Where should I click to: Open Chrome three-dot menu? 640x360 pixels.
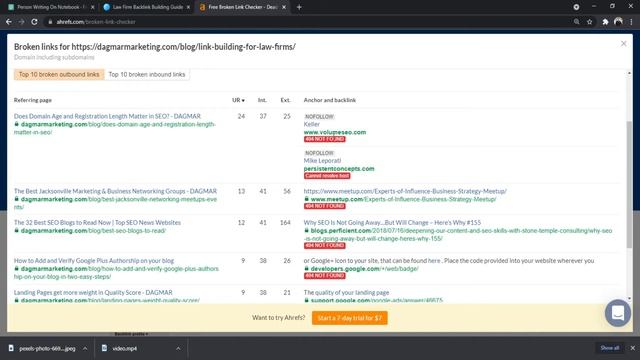[631, 22]
